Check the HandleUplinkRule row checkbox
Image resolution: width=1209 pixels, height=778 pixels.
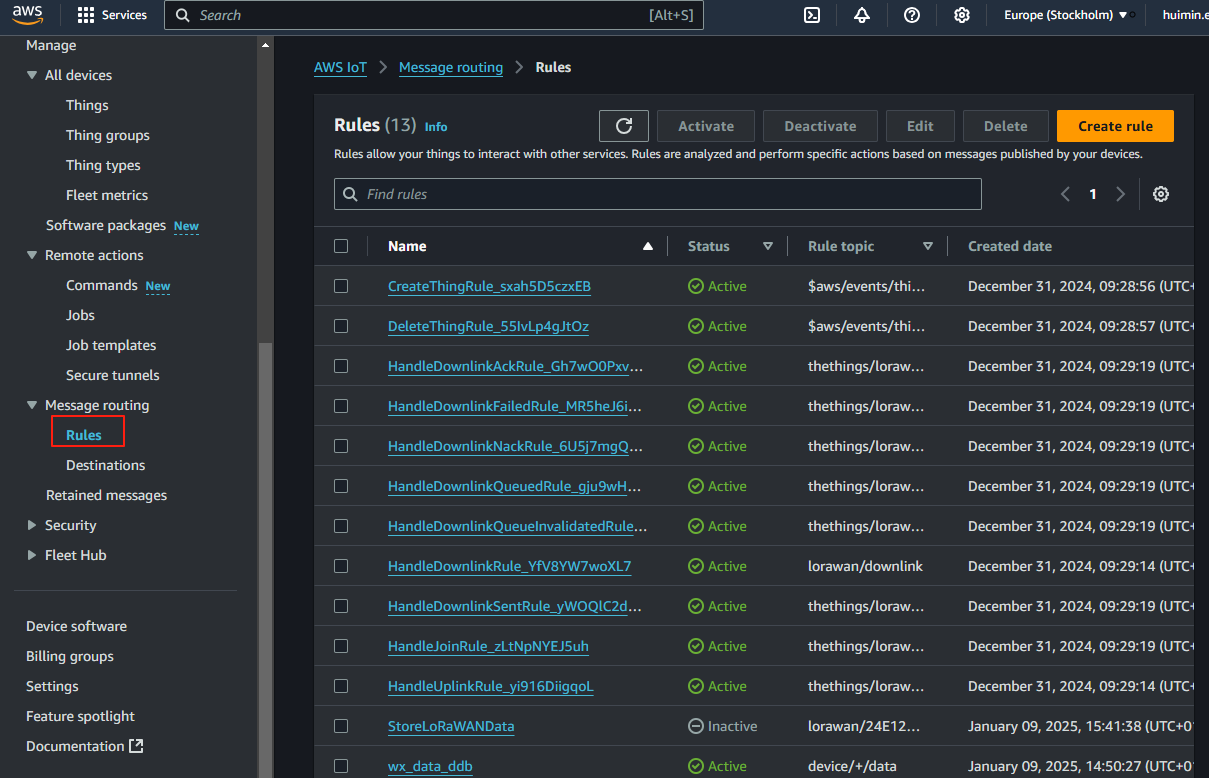click(x=341, y=686)
